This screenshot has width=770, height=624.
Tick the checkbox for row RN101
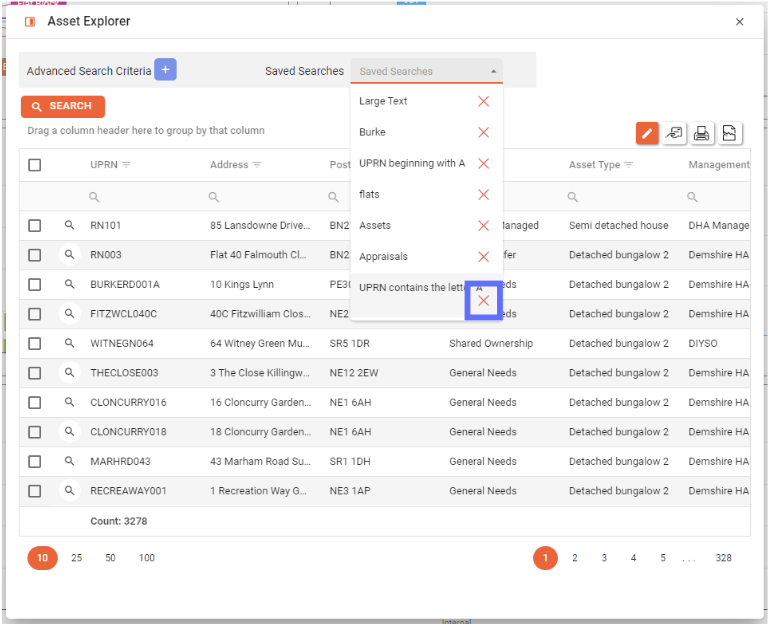pyautogui.click(x=35, y=226)
